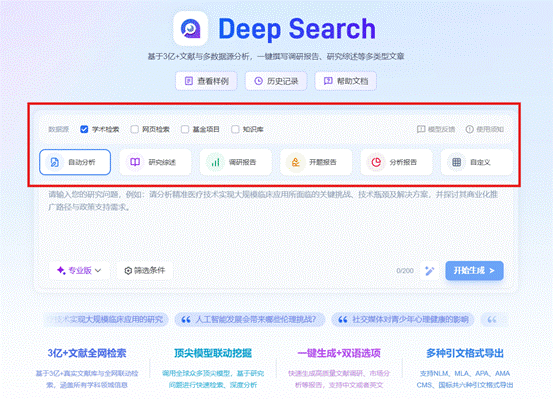Click the 顶尖模型联动挖掘 heading
This screenshot has height=399, width=553.
[213, 353]
